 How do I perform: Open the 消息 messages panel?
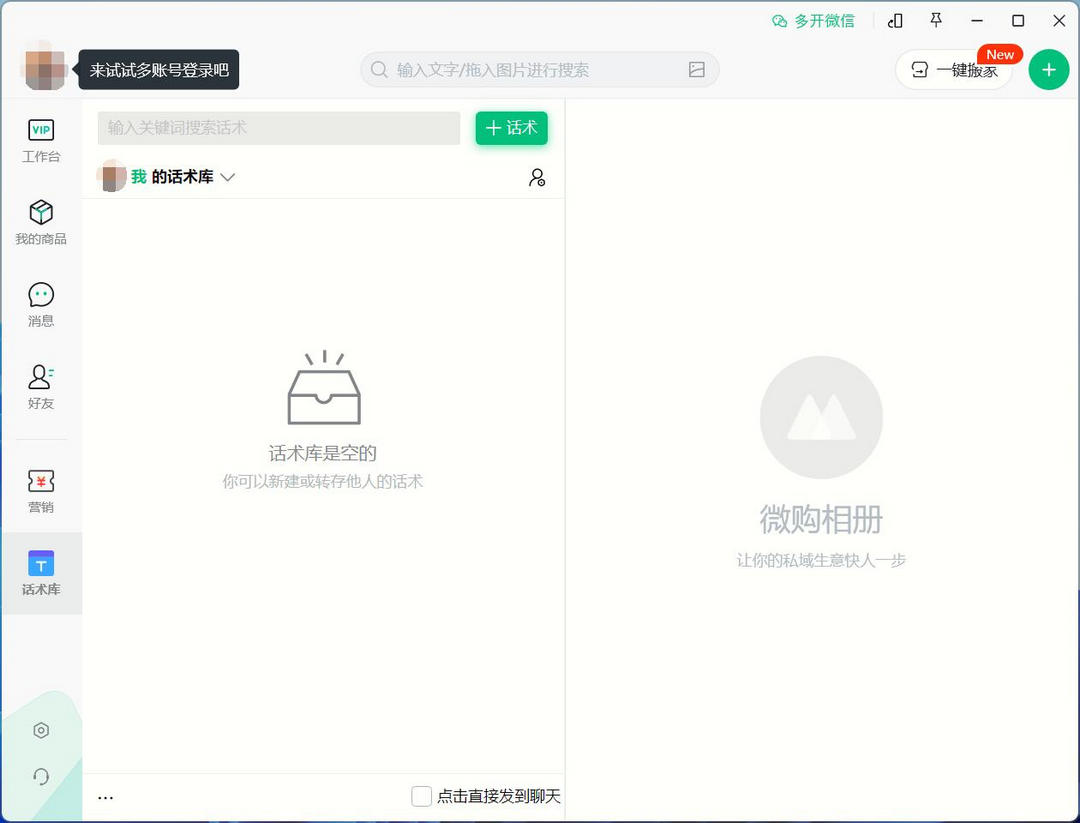click(x=41, y=303)
